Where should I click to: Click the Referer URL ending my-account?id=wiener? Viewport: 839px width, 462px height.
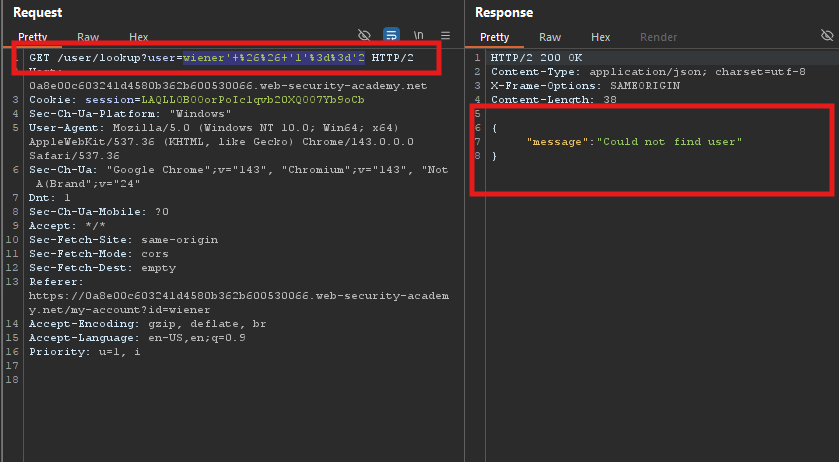pyautogui.click(x=239, y=302)
